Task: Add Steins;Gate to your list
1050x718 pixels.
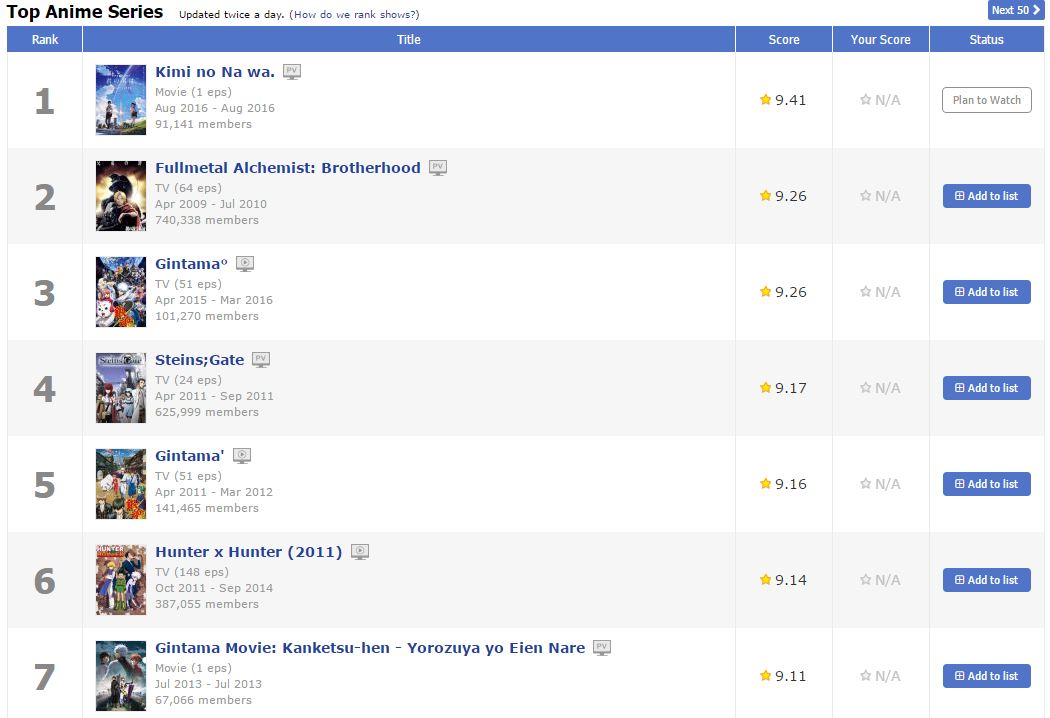Action: point(986,388)
